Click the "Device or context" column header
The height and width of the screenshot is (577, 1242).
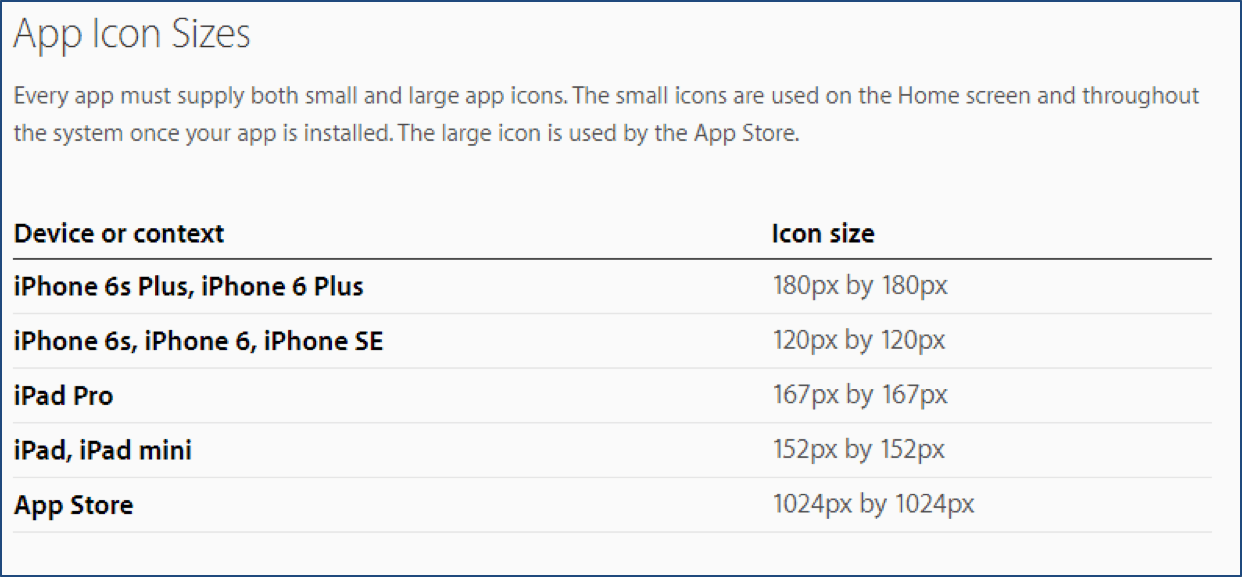tap(119, 234)
